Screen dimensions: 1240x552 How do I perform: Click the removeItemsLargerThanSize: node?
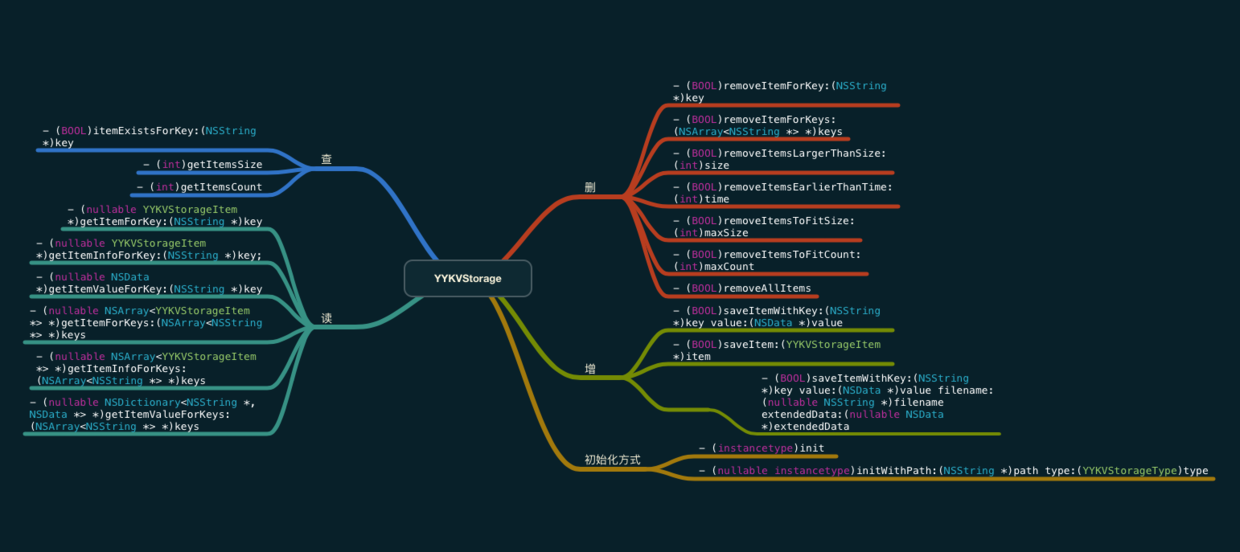pos(780,159)
